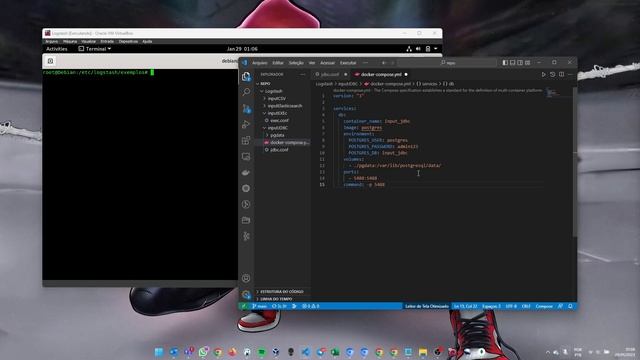Screen dimensions: 640x360
Task: Open the Run and Debug view
Action: (246, 124)
